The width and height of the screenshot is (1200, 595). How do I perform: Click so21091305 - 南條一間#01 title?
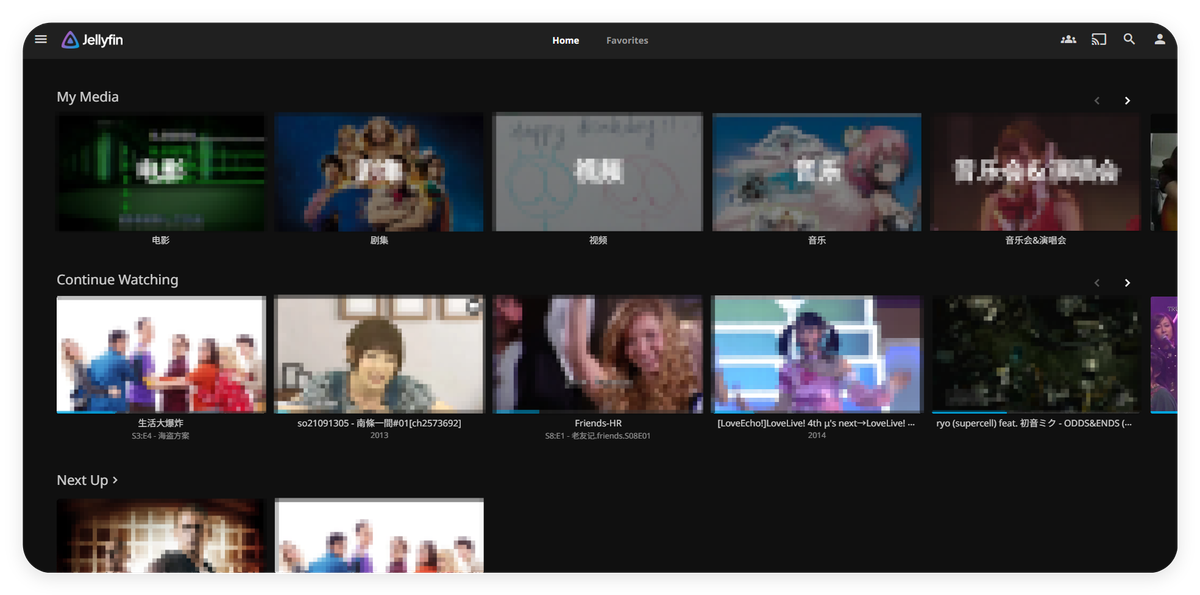click(379, 423)
